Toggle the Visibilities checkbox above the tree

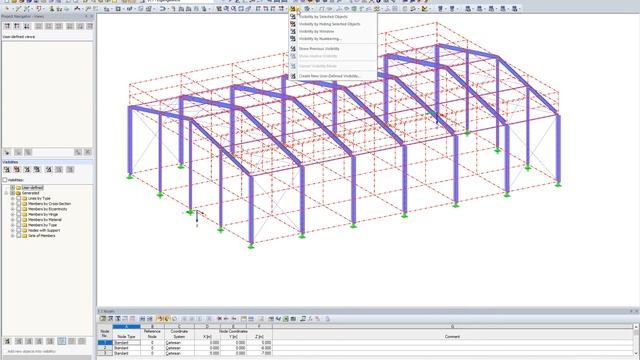(x=5, y=180)
